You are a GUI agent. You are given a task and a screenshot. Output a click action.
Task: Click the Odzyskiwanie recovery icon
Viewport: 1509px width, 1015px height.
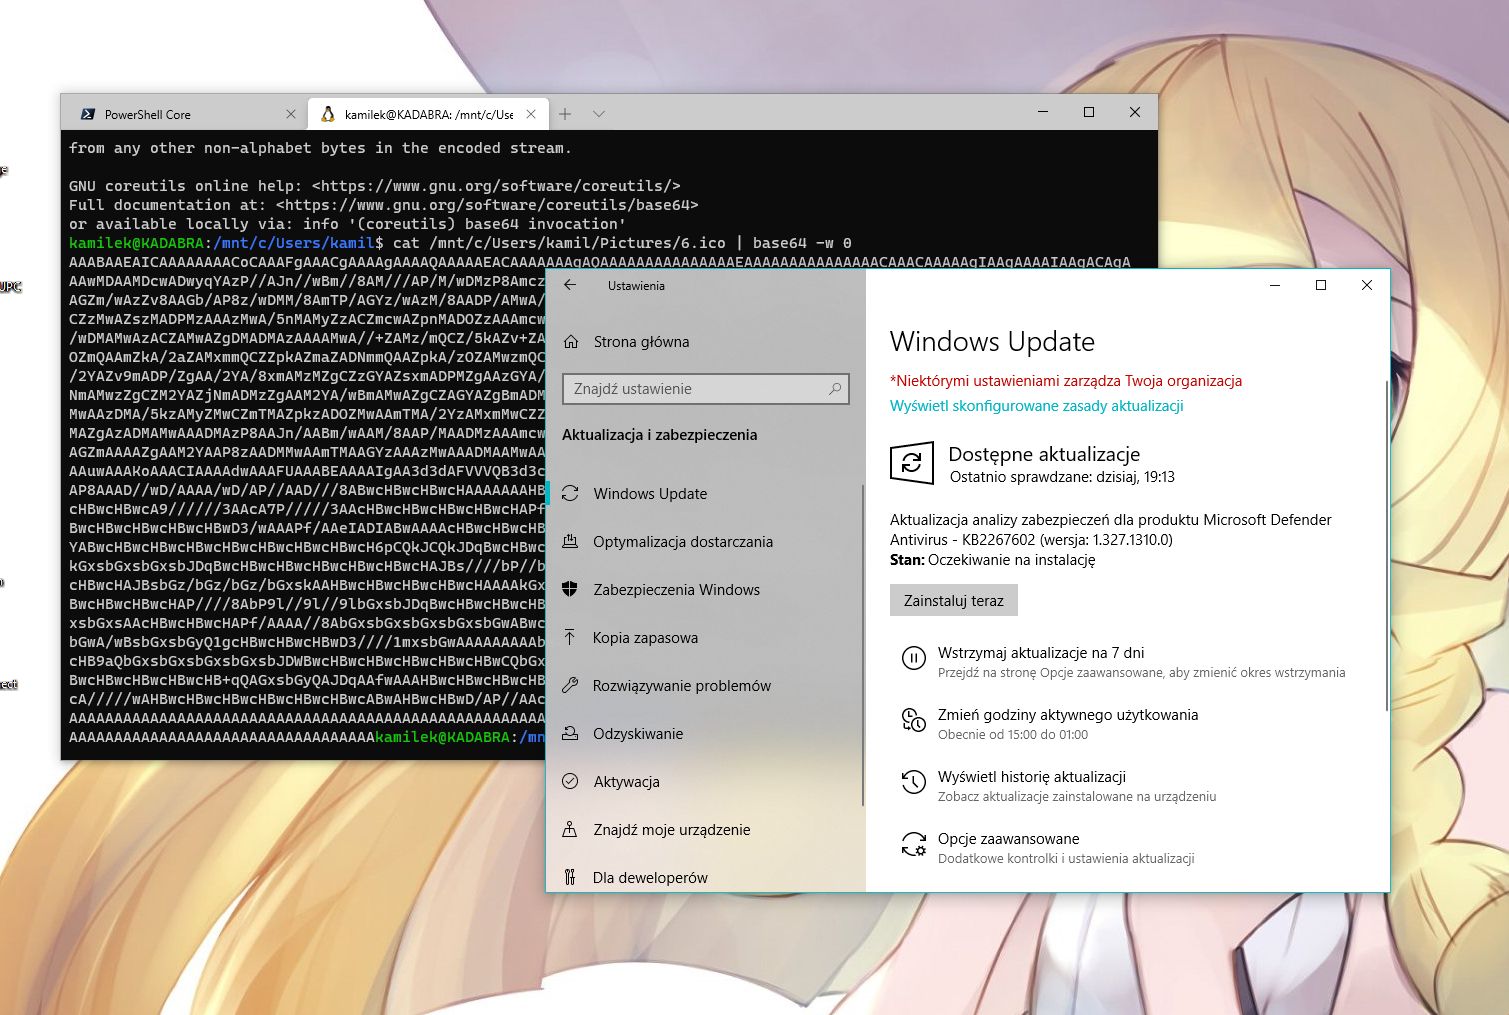point(570,733)
